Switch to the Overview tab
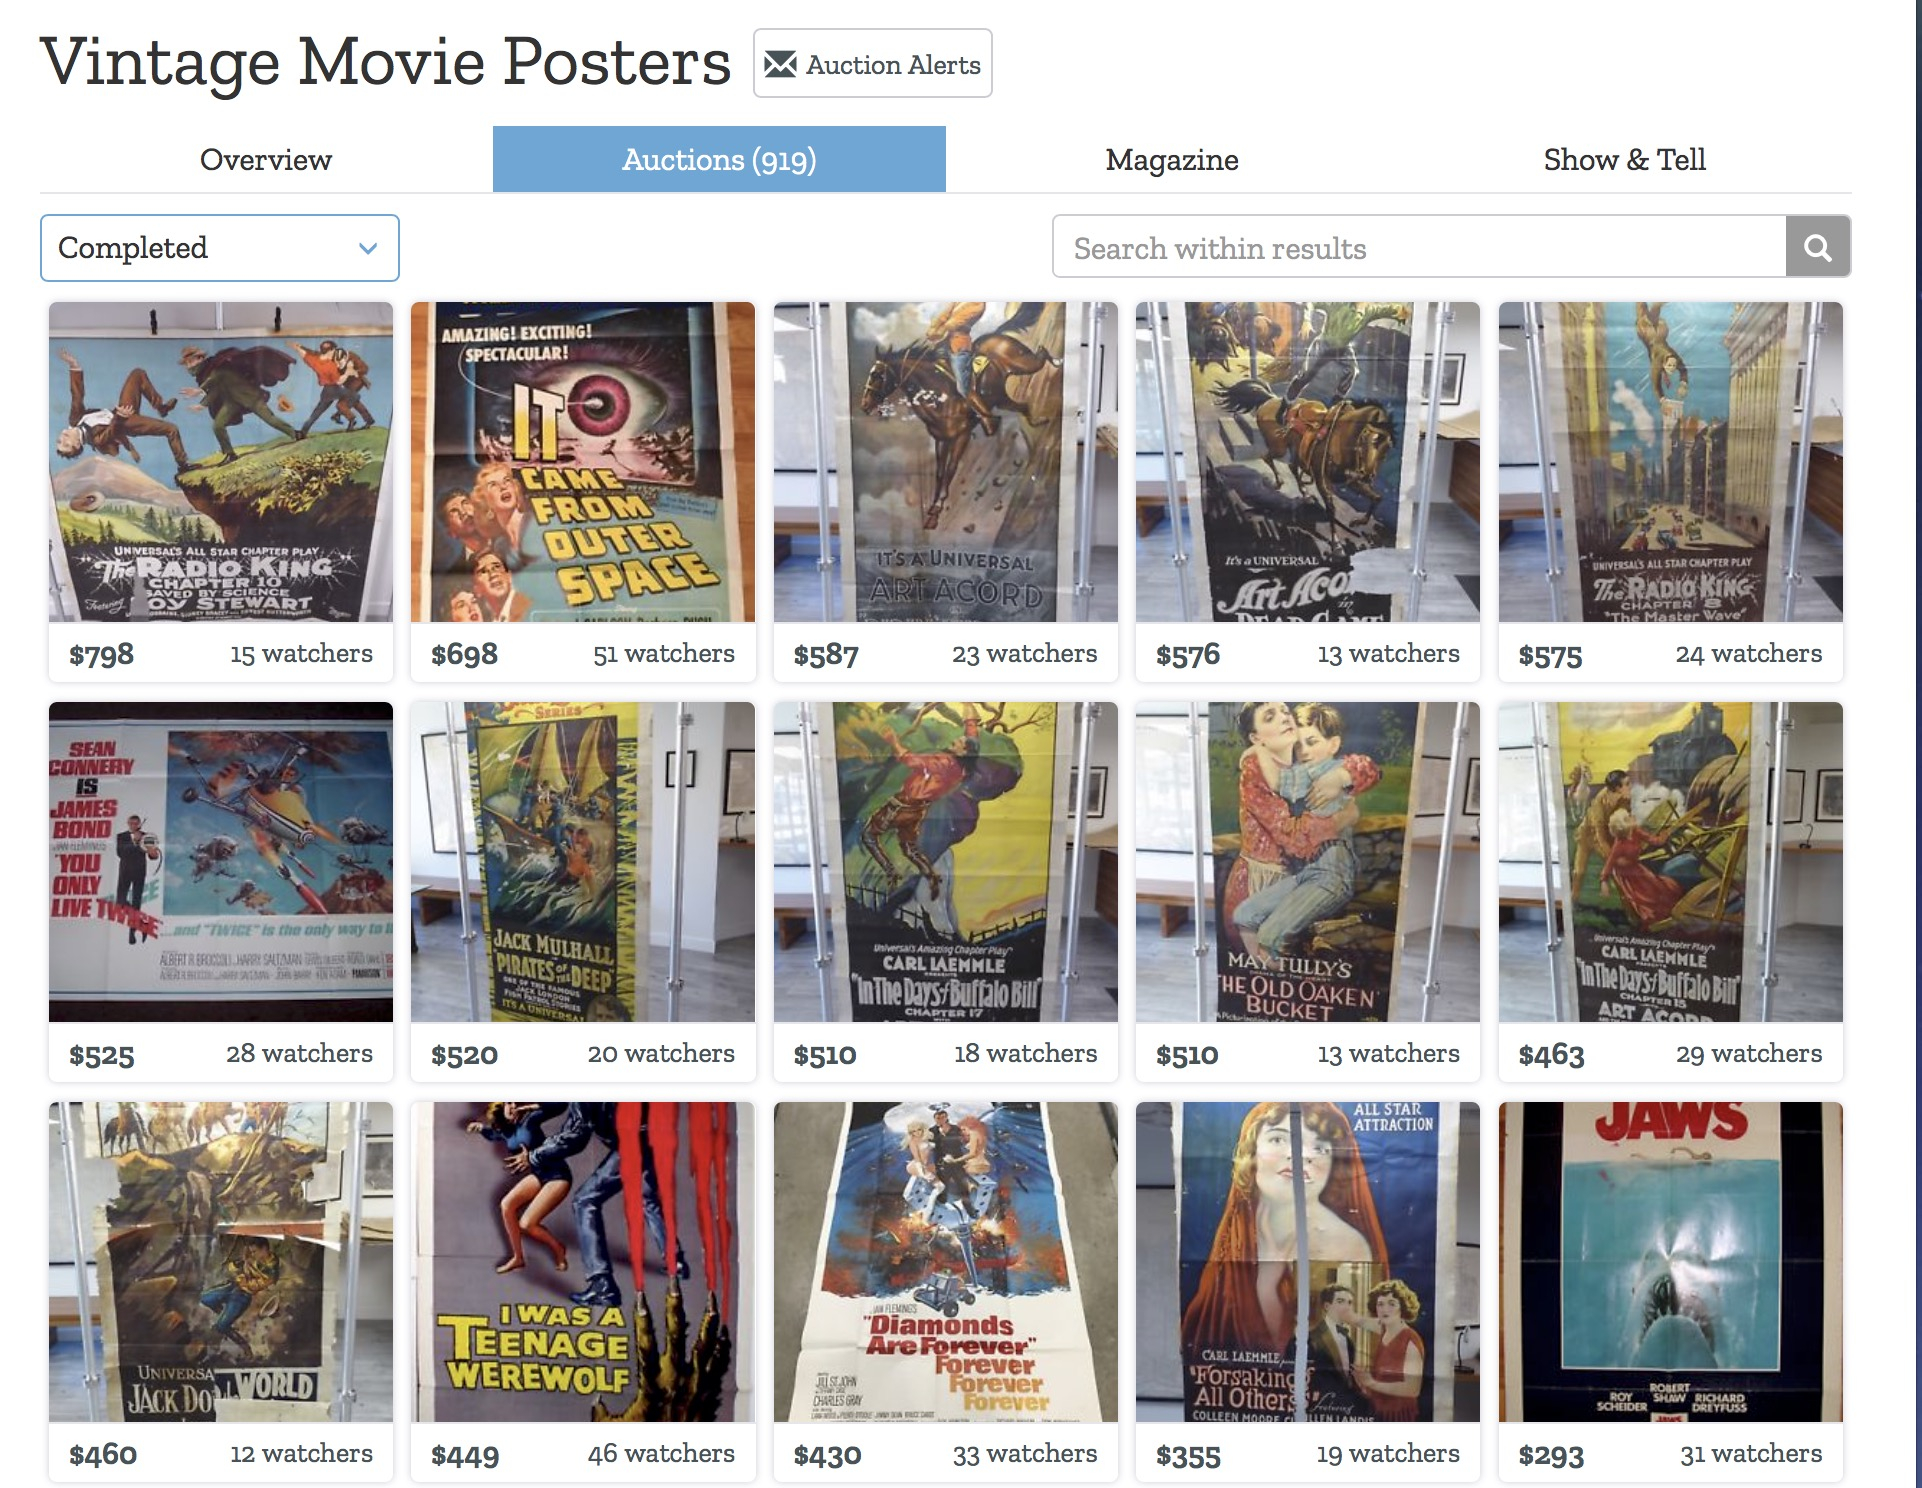 pos(265,160)
